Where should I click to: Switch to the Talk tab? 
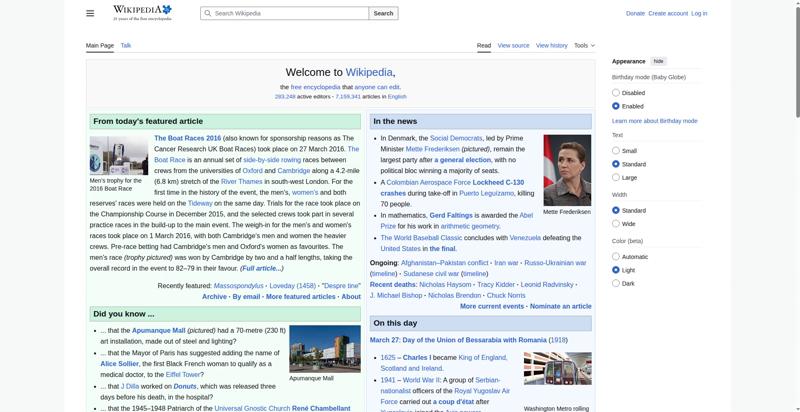pyautogui.click(x=126, y=45)
